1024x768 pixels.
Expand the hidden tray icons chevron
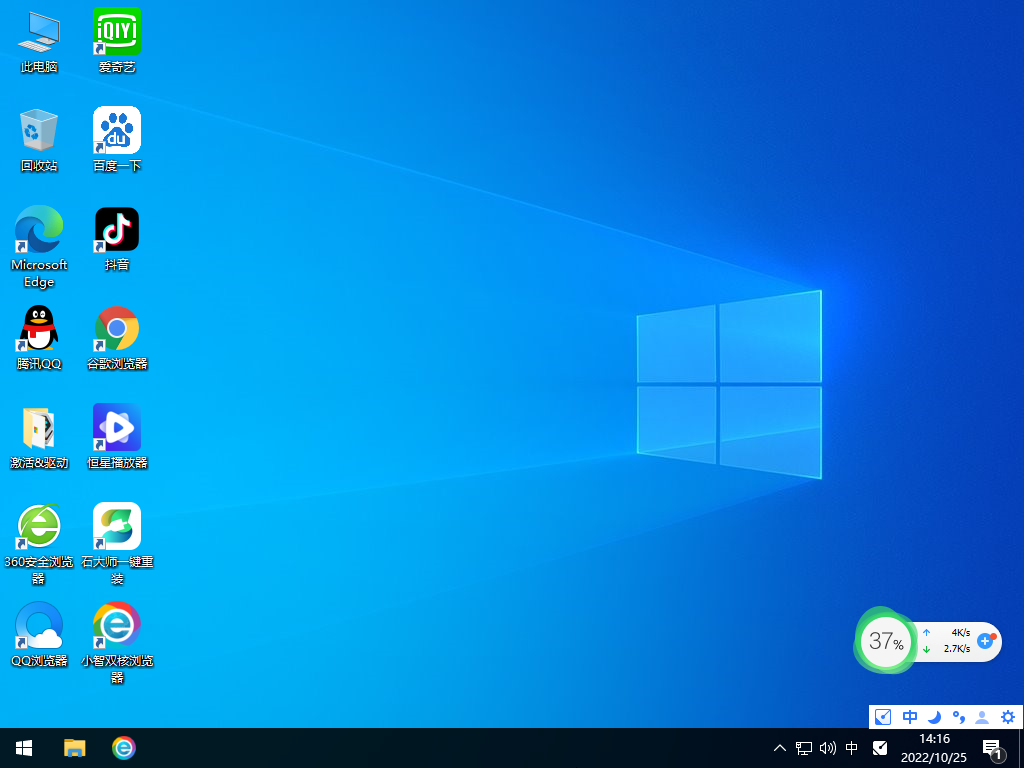click(x=778, y=748)
